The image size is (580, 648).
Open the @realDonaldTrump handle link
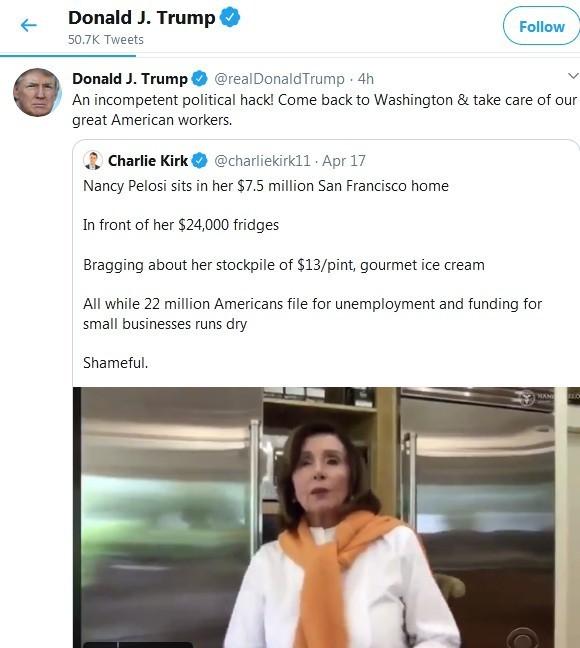pyautogui.click(x=279, y=79)
